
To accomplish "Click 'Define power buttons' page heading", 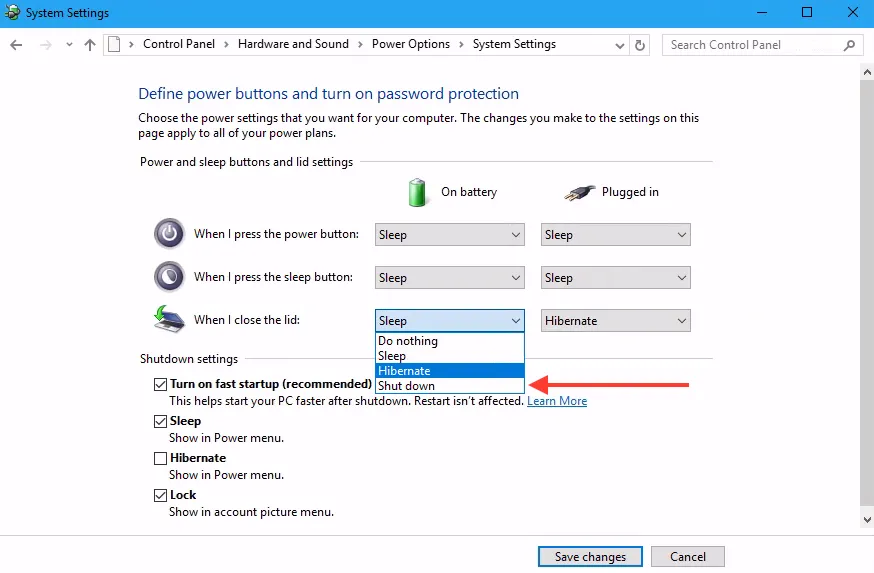I will 328,94.
